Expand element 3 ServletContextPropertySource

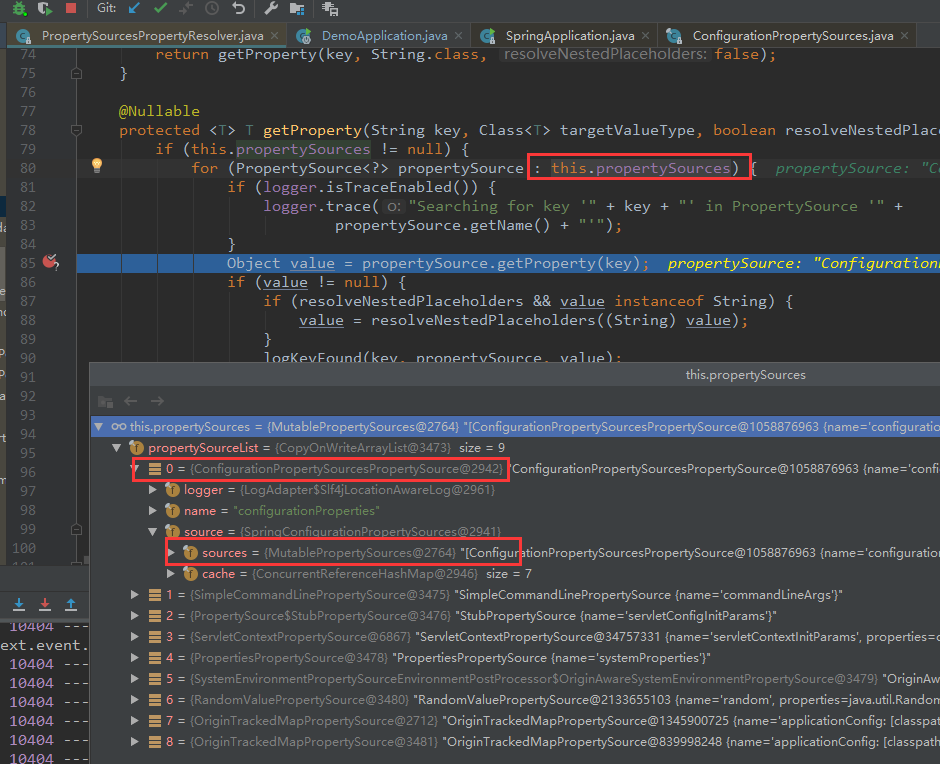pos(135,636)
